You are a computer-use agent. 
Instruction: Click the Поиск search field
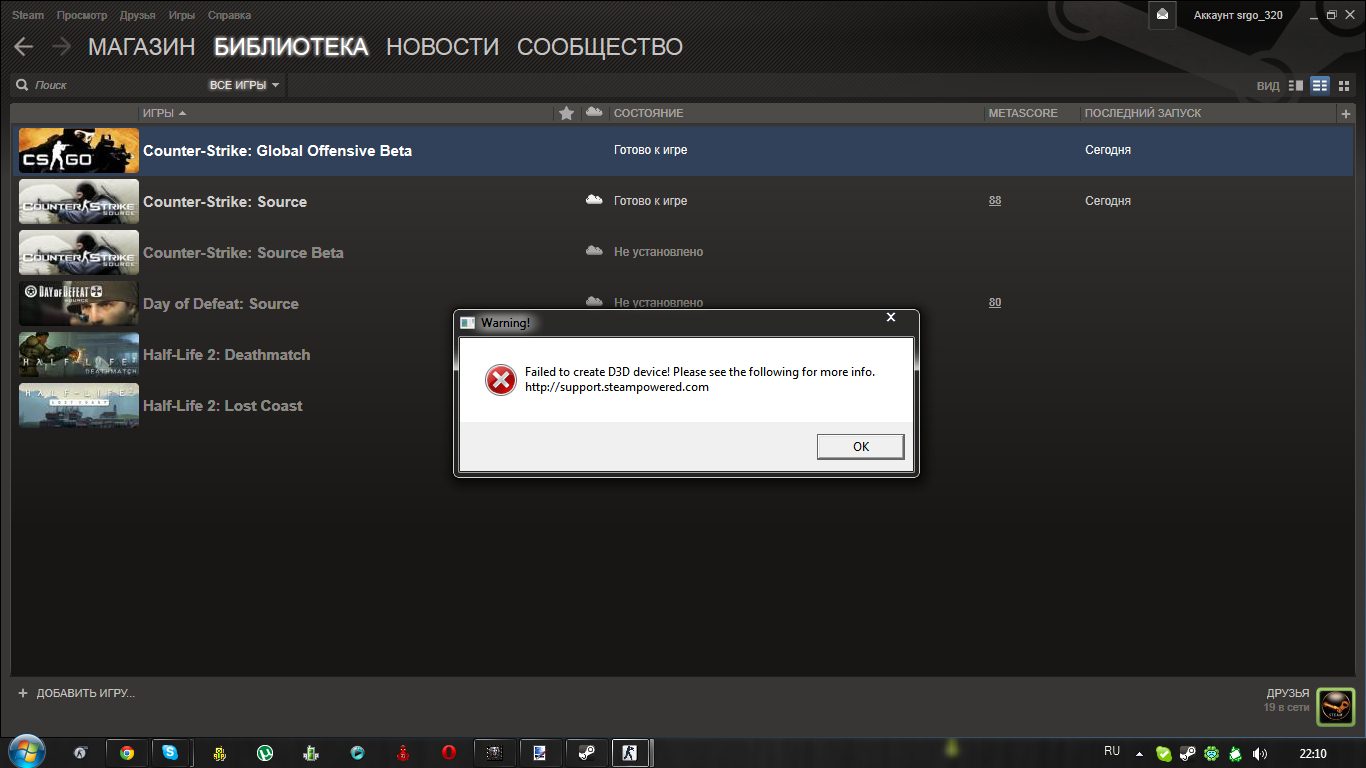pyautogui.click(x=110, y=85)
